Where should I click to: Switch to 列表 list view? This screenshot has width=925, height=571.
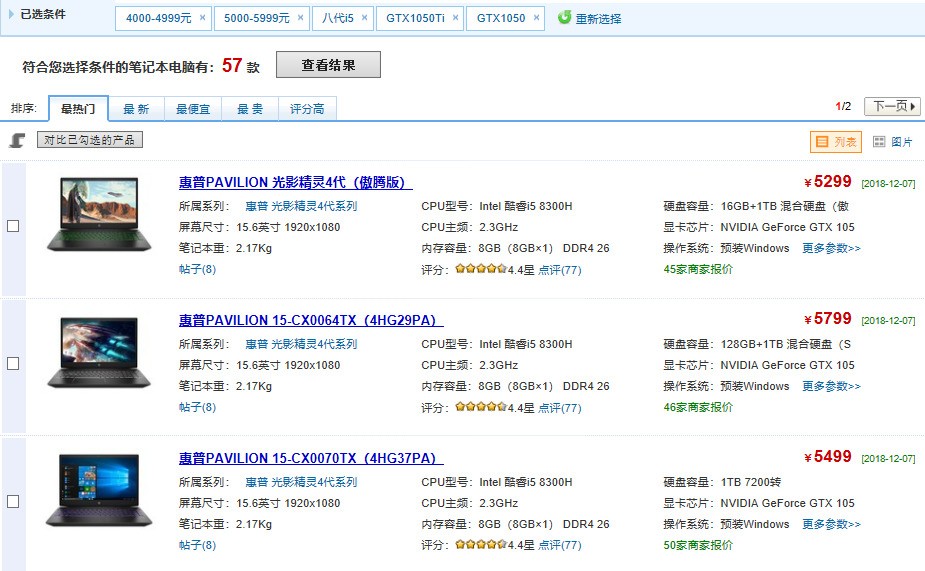(x=835, y=142)
